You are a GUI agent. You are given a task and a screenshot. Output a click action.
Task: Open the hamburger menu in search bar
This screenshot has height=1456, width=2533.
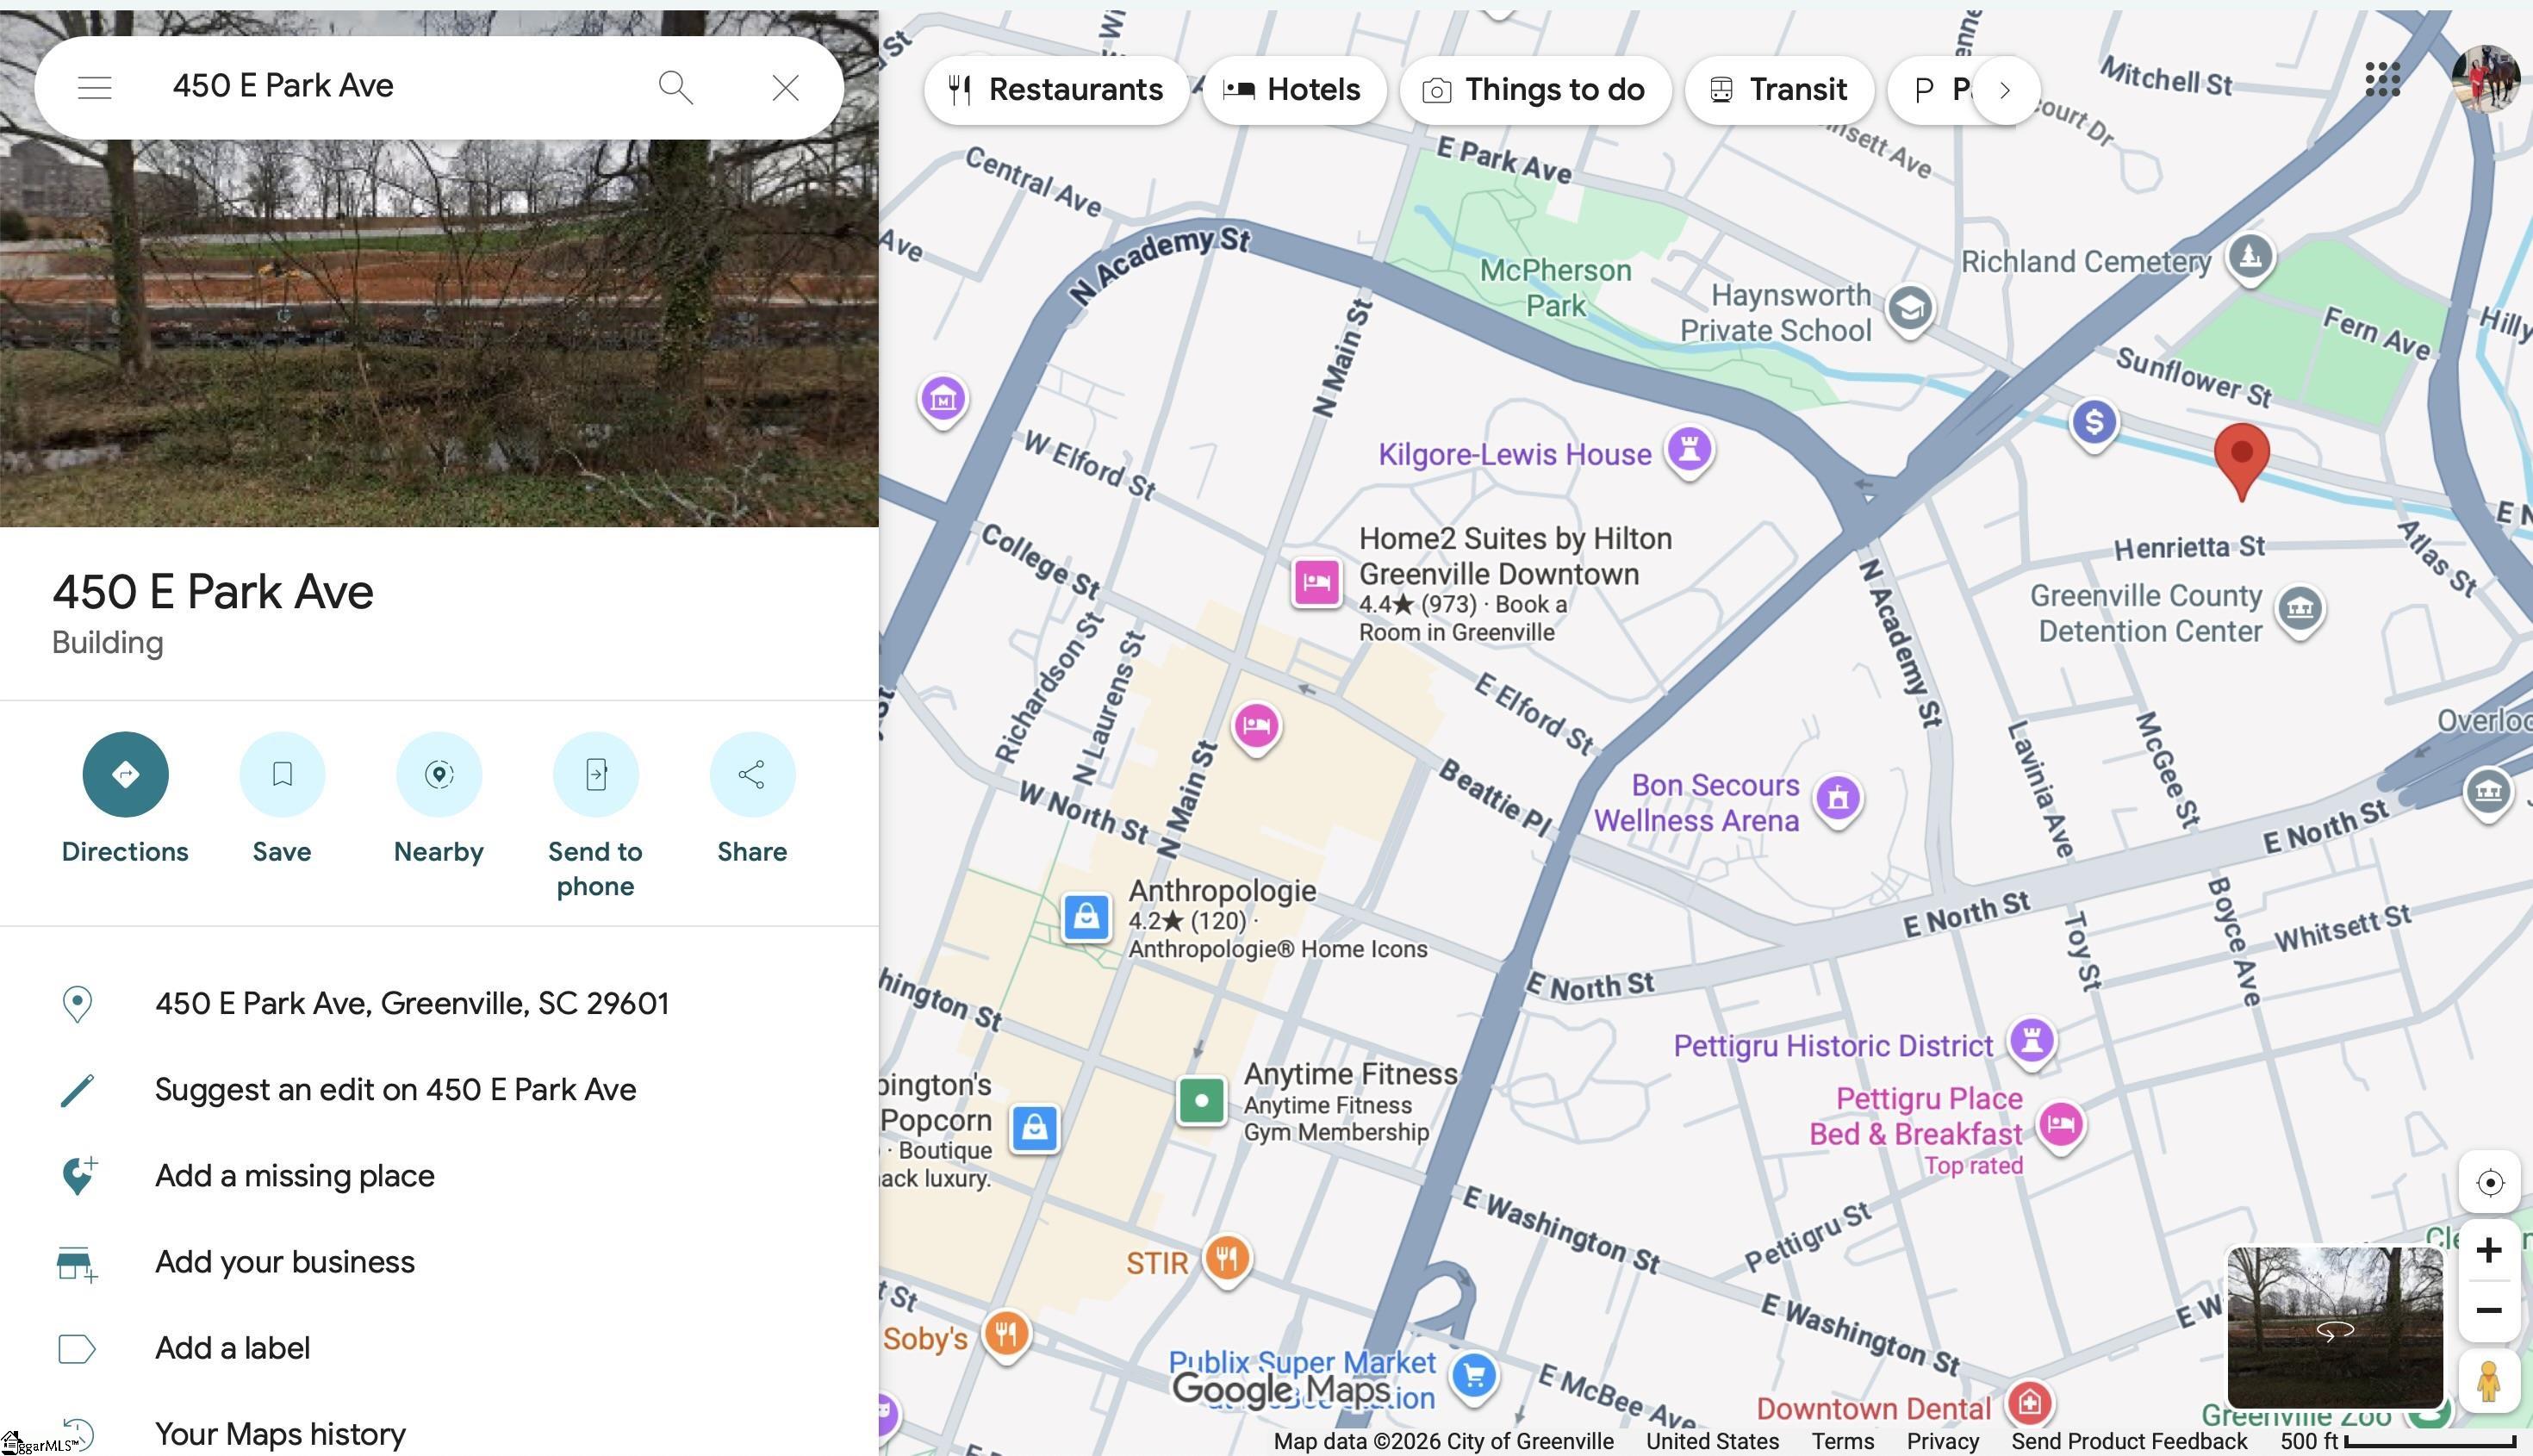(95, 88)
